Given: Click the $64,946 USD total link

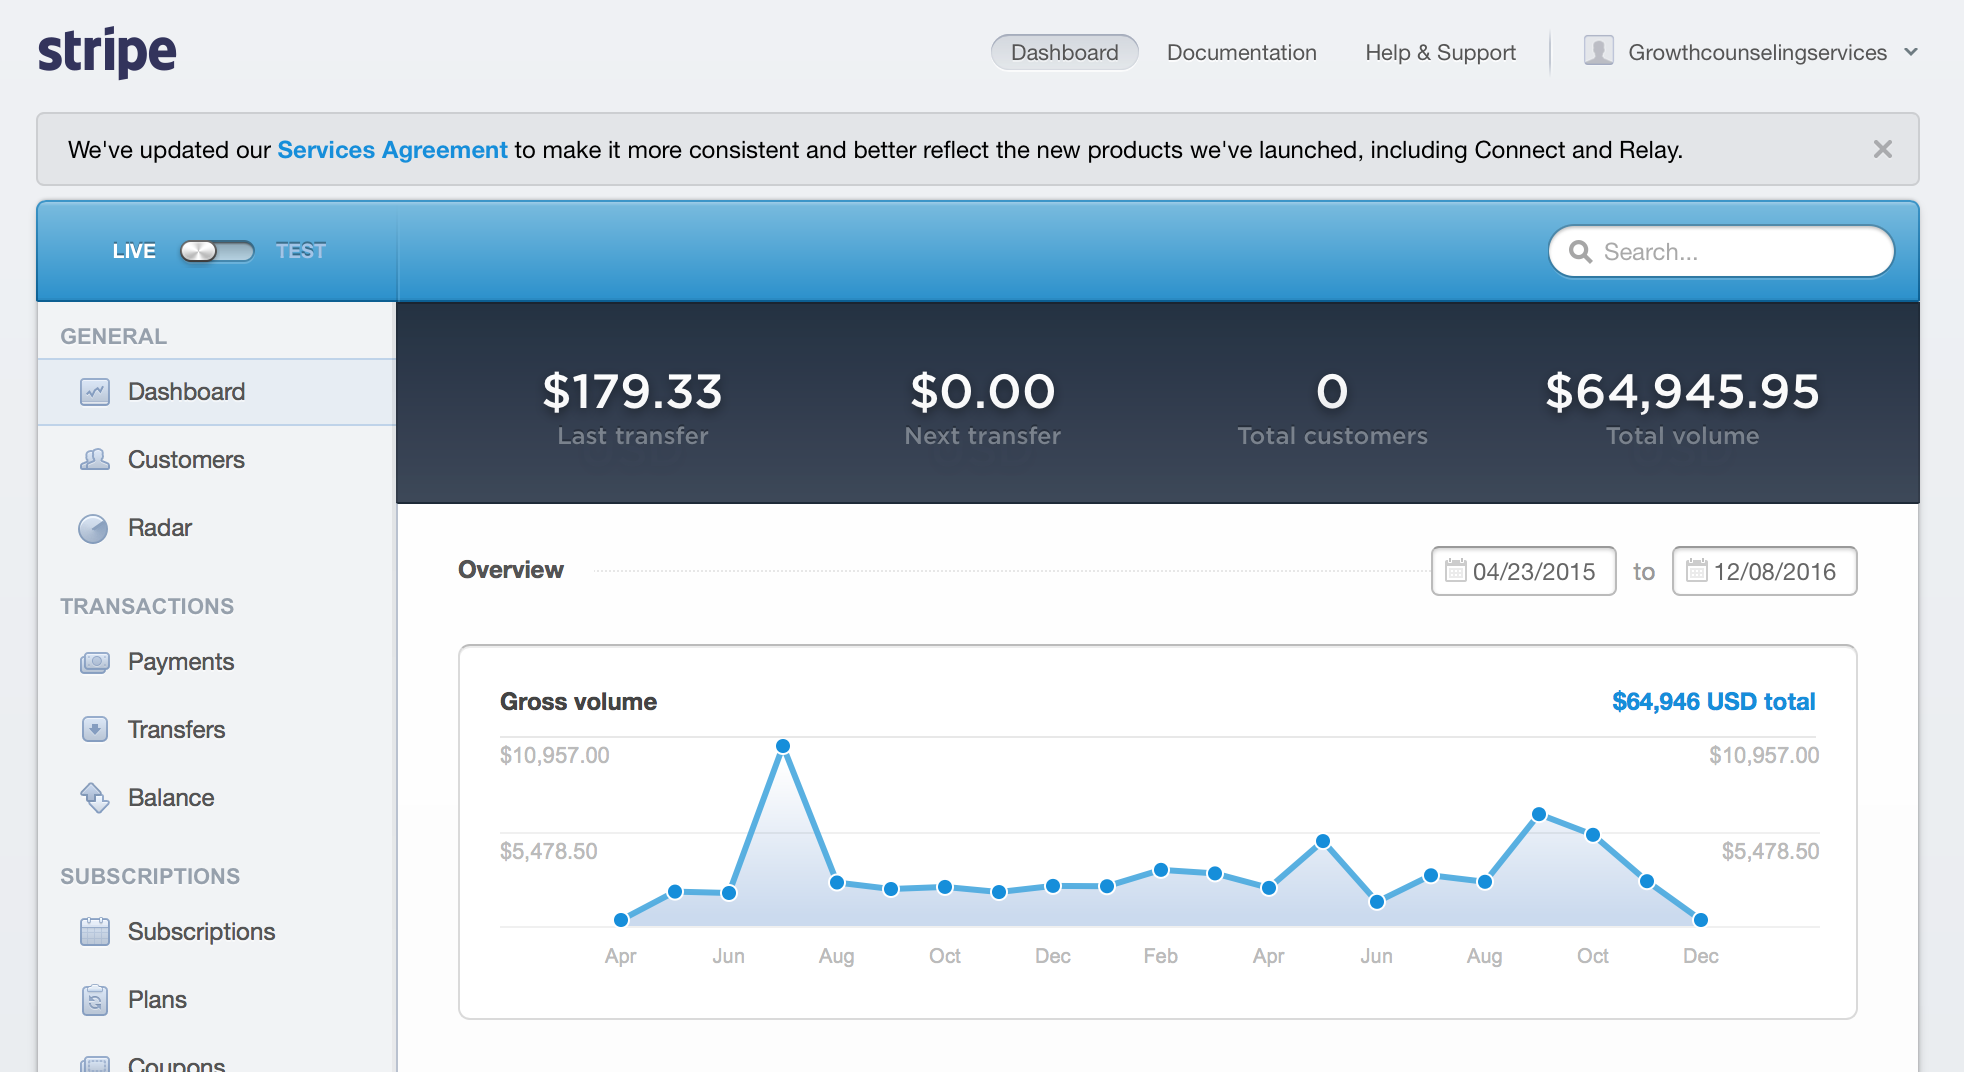Looking at the screenshot, I should tap(1713, 702).
